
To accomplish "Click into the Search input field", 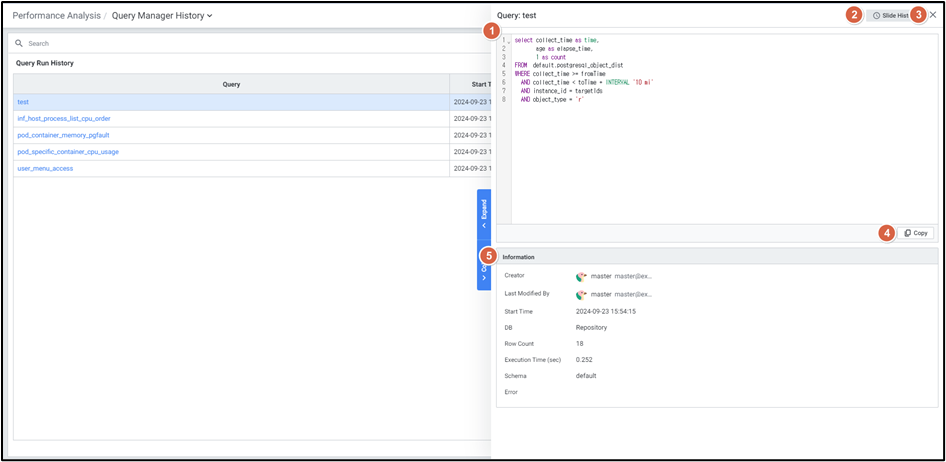I will tap(250, 44).
